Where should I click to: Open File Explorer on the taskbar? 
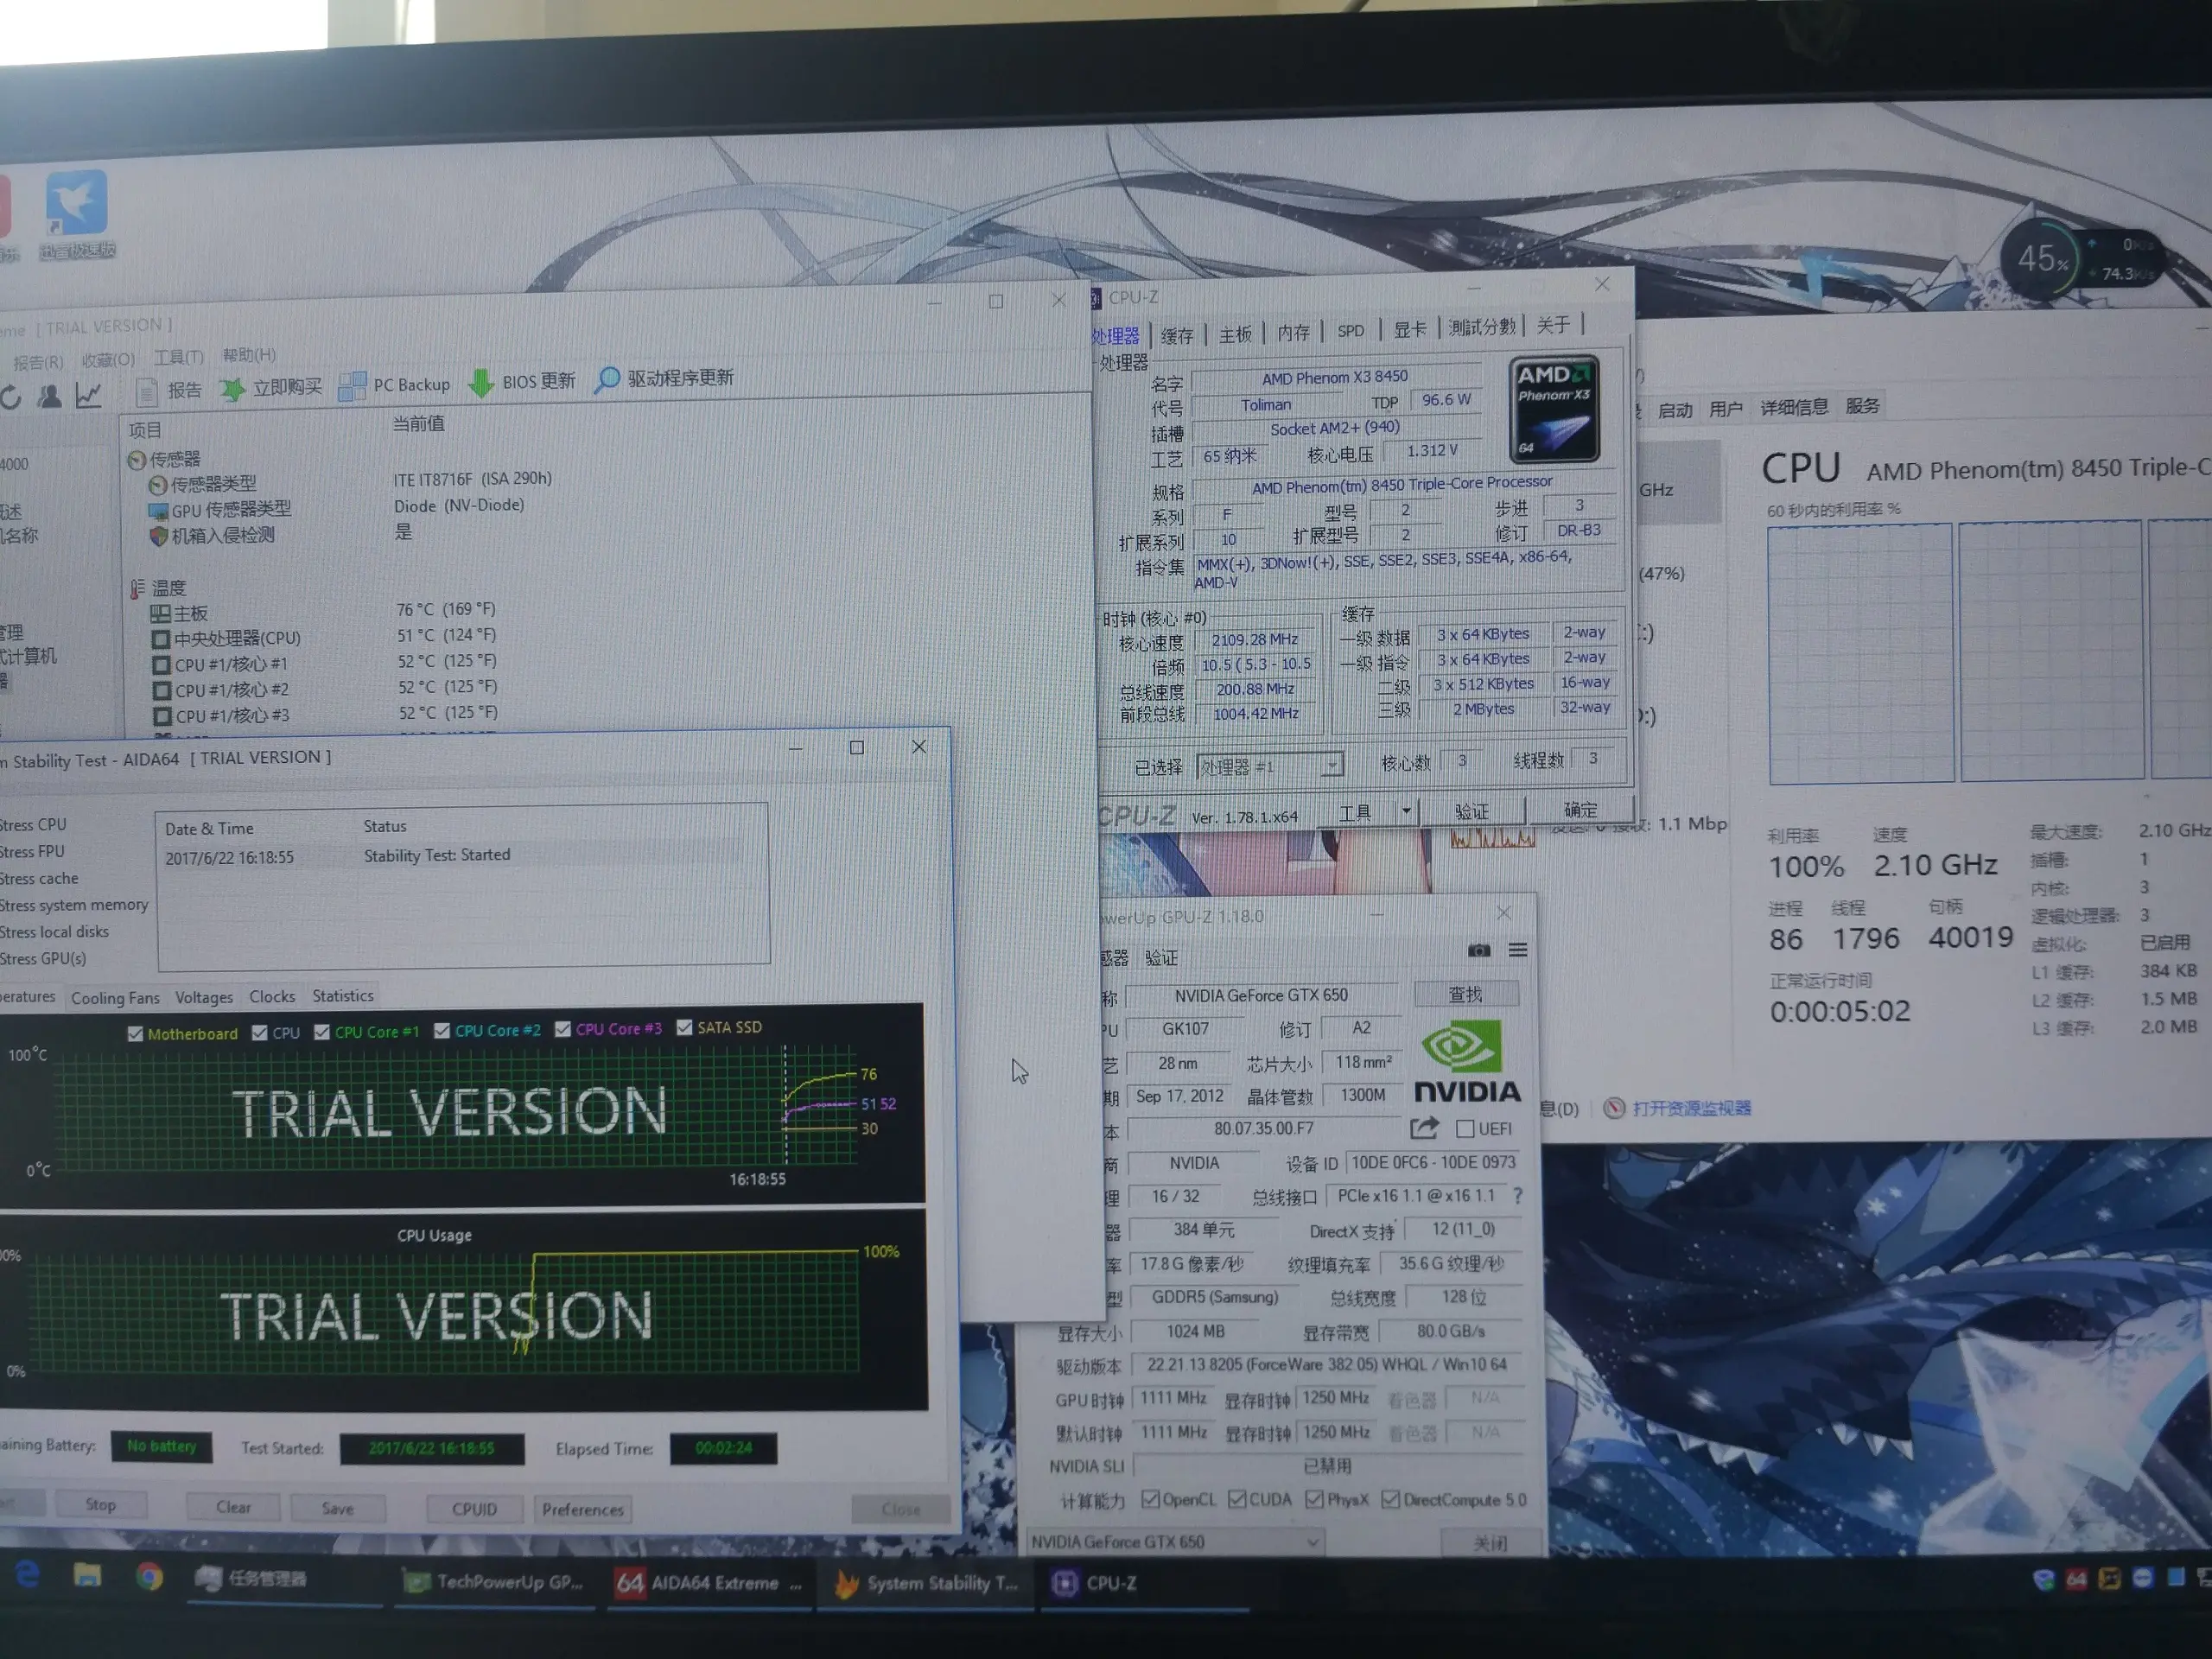pos(87,1576)
